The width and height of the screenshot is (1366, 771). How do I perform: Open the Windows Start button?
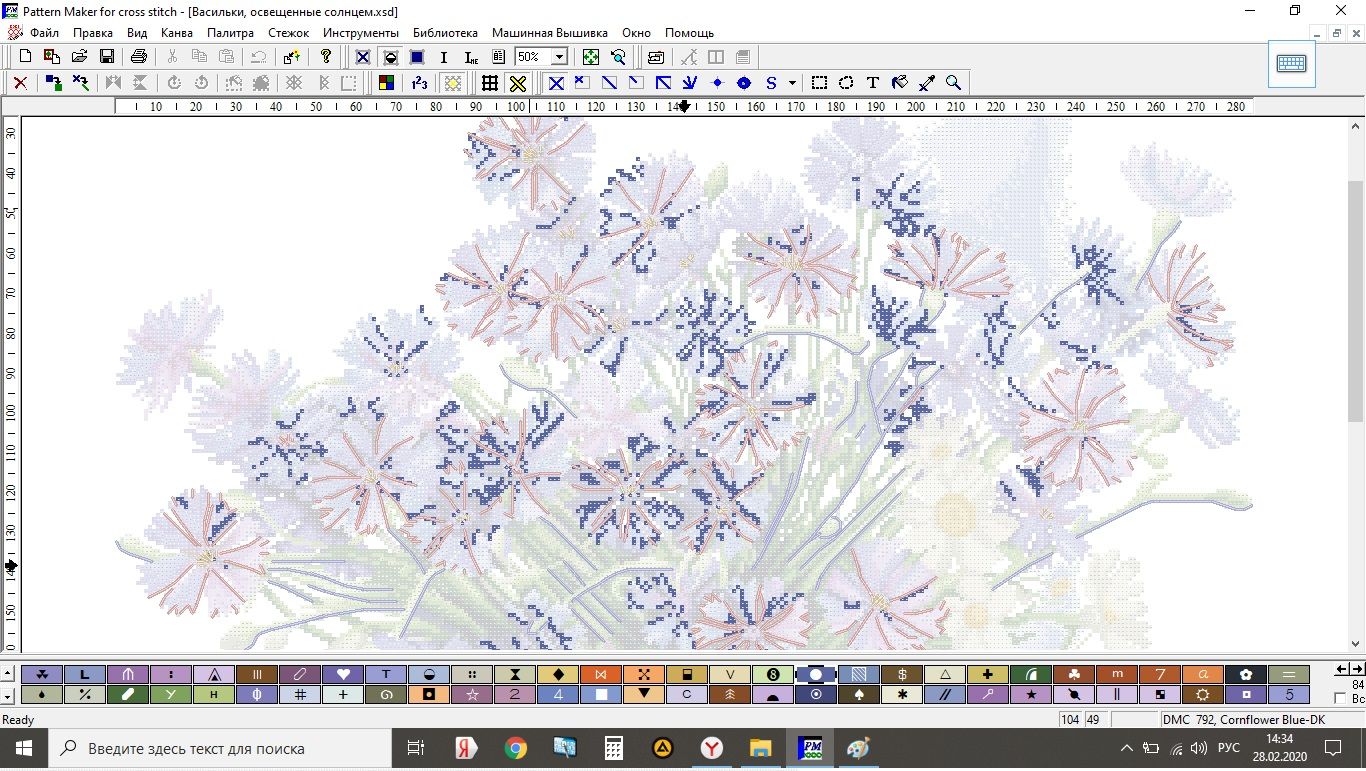pos(23,748)
